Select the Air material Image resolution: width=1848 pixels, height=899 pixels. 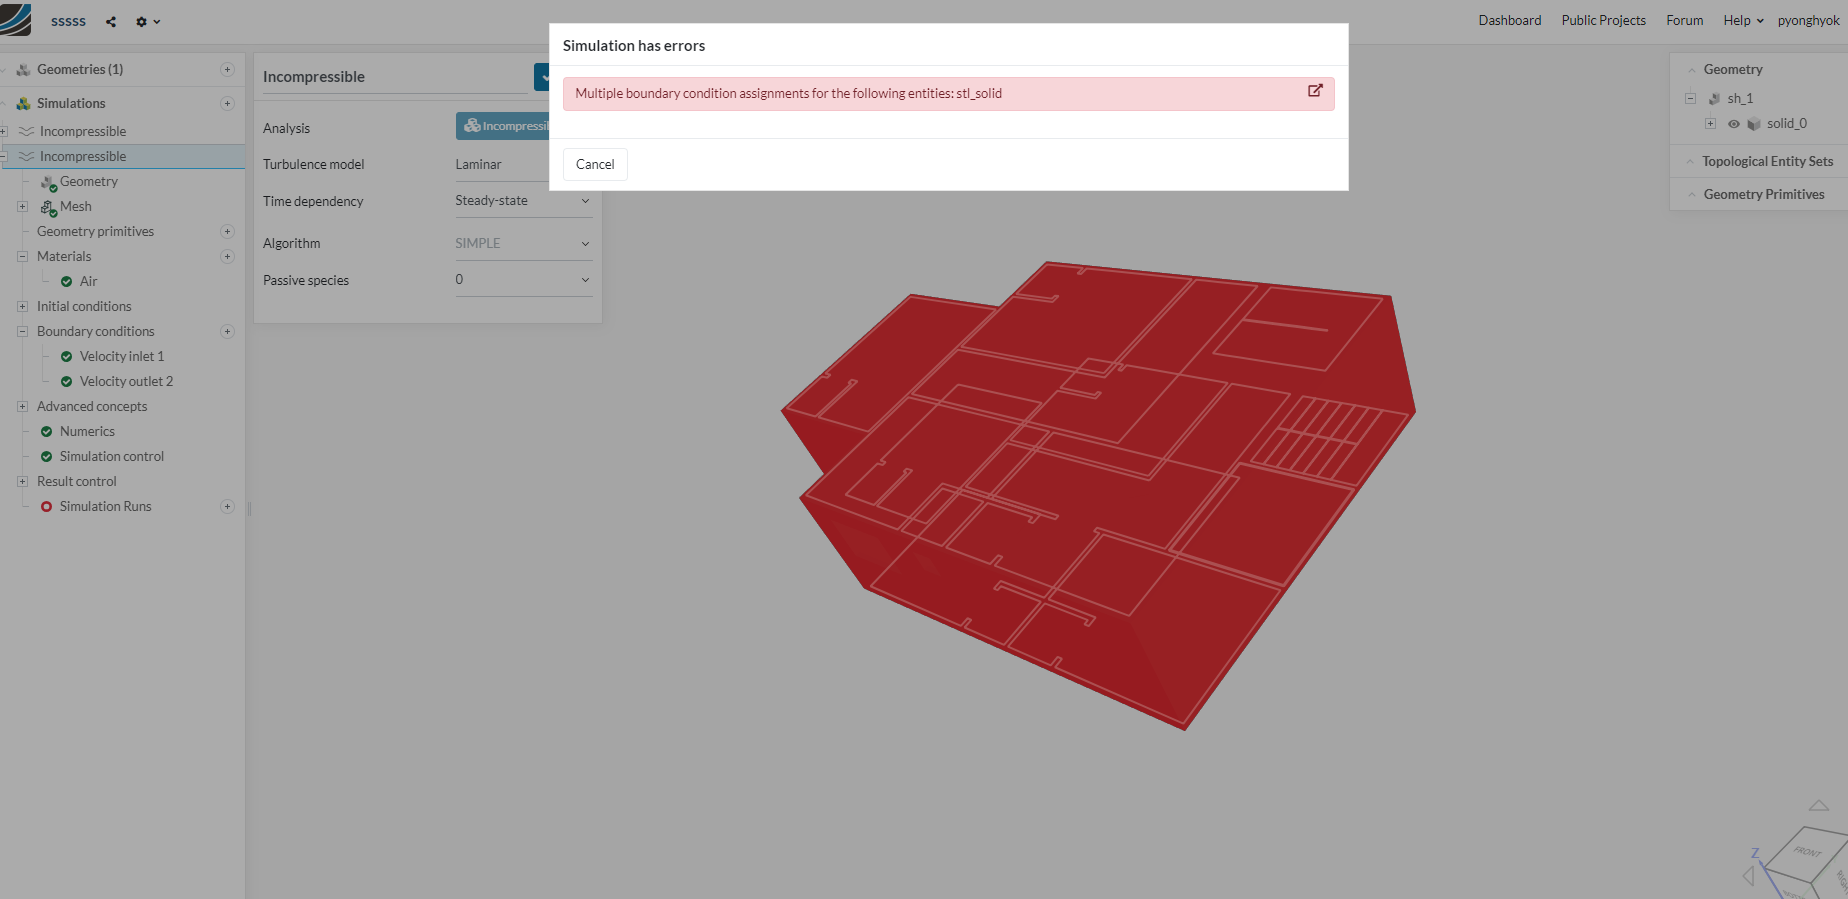point(88,282)
